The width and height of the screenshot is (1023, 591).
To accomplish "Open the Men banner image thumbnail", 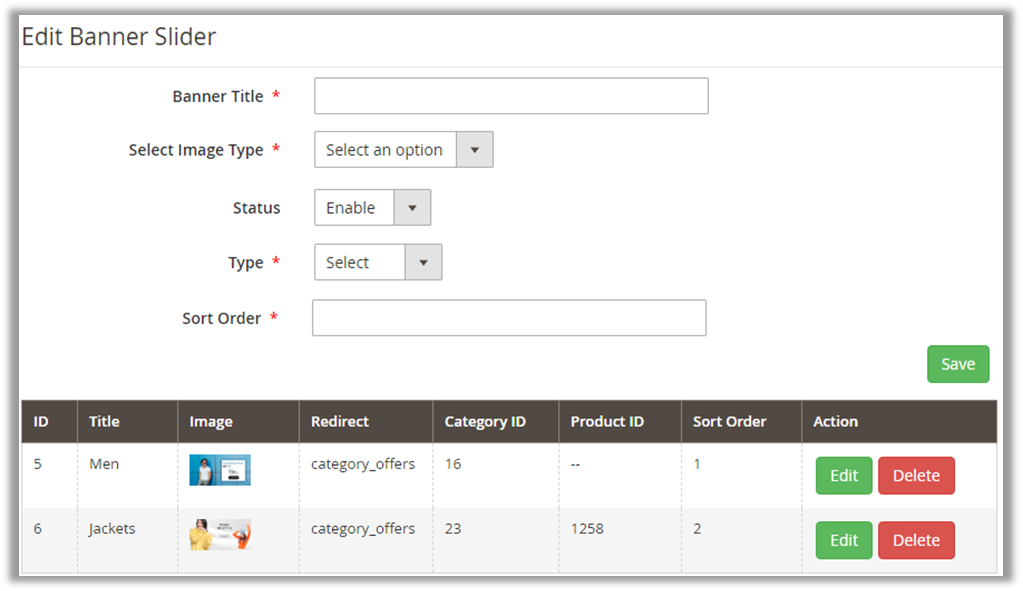I will point(220,470).
